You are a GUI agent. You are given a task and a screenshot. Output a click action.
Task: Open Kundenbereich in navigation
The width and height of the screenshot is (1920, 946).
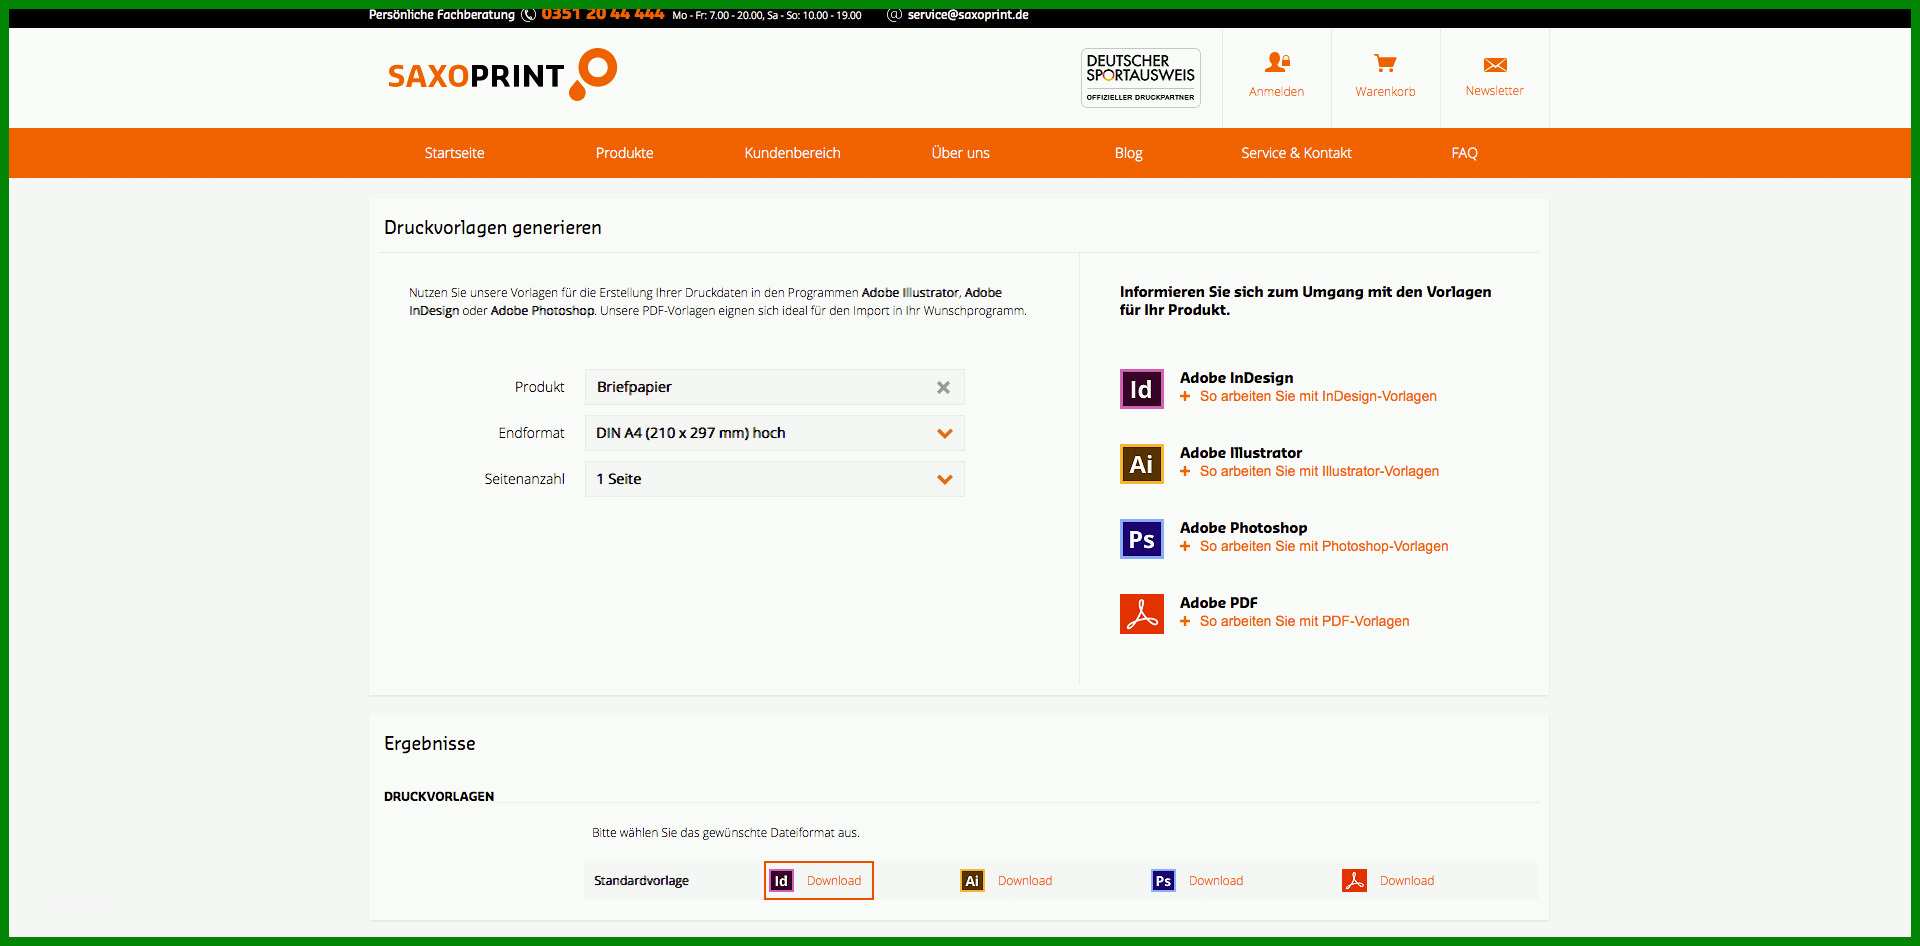tap(792, 153)
